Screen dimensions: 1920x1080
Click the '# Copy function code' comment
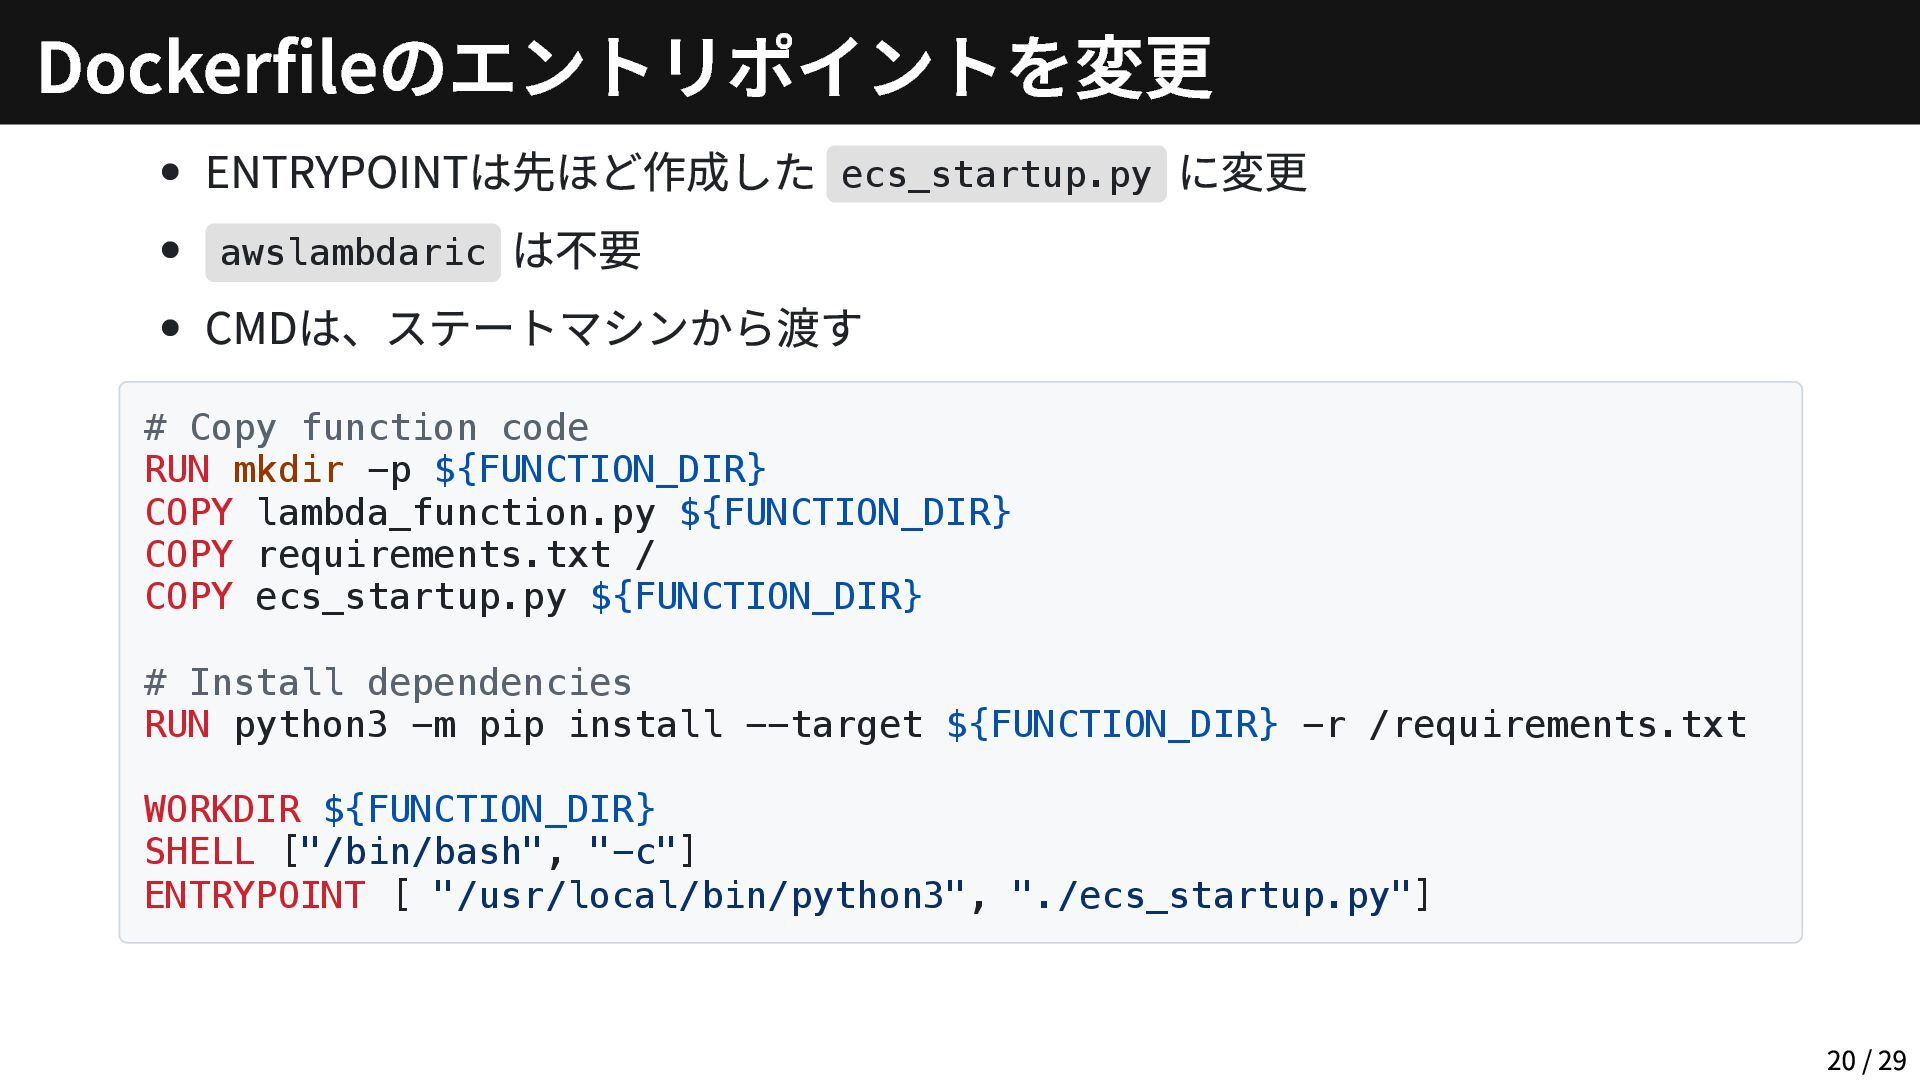coord(366,428)
